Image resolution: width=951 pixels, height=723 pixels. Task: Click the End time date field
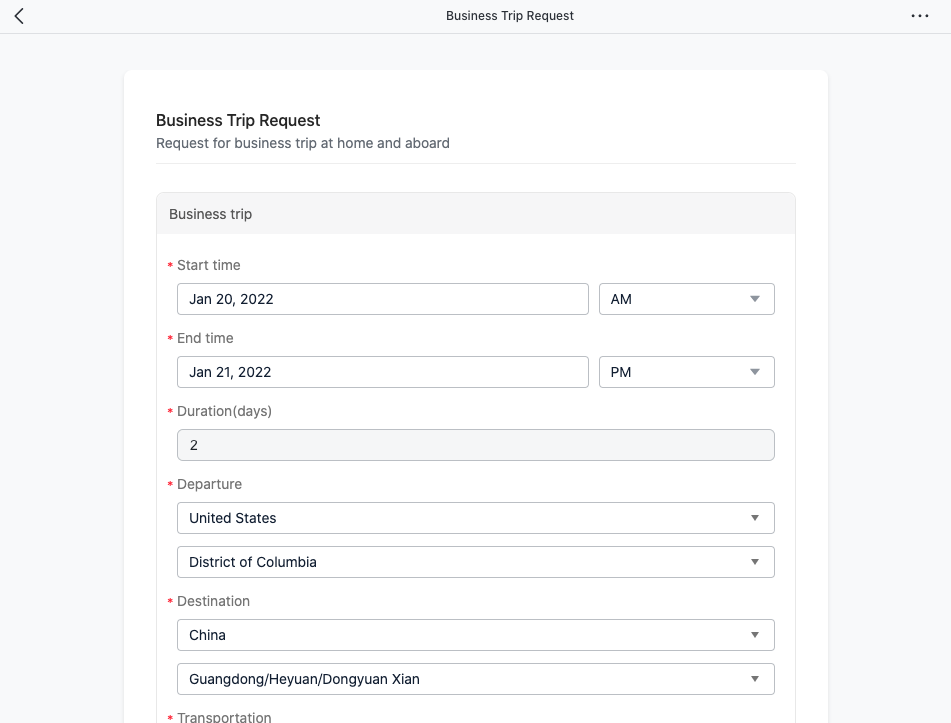[382, 371]
